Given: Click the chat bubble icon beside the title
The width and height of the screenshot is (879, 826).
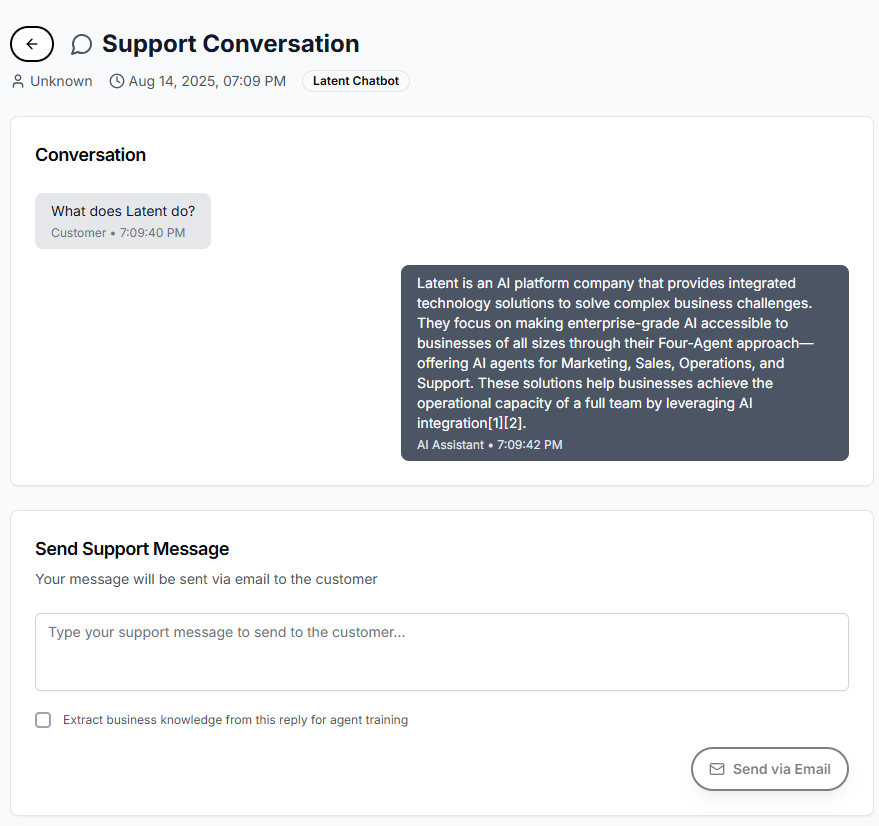Looking at the screenshot, I should point(82,45).
